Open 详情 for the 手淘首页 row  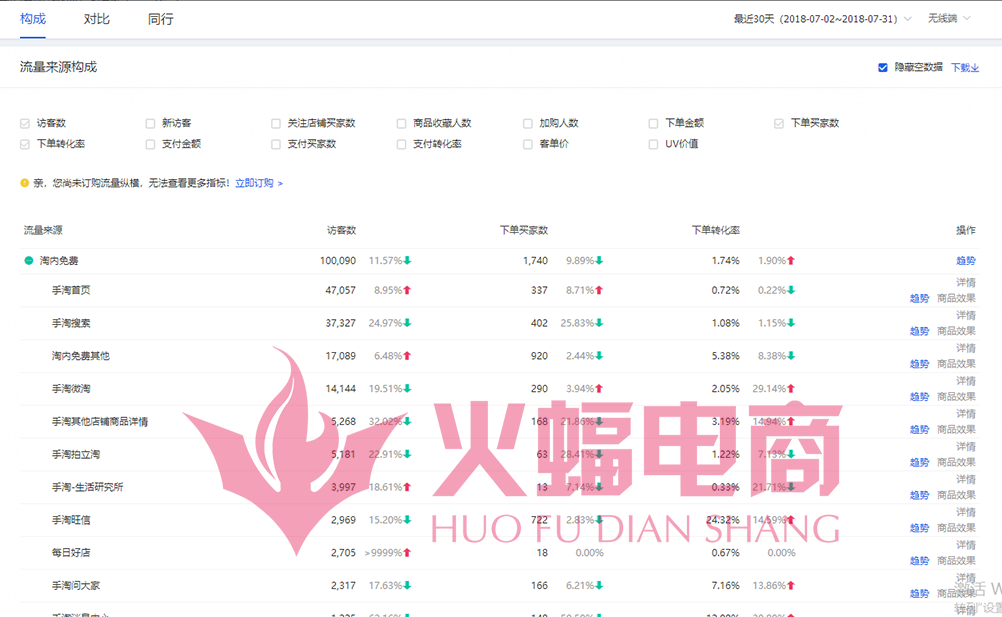[x=966, y=282]
